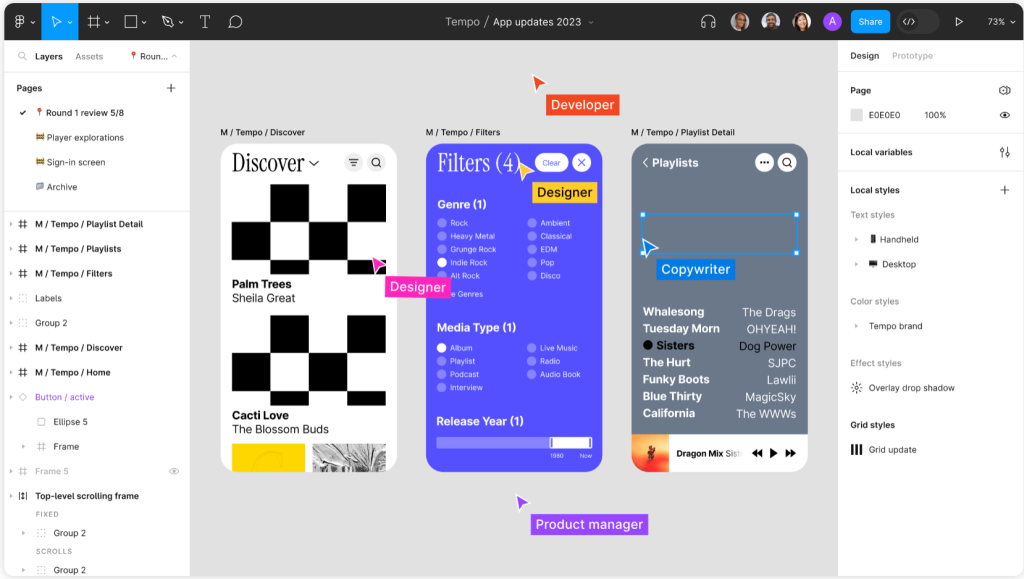Select the Frame tool
The height and width of the screenshot is (579, 1024).
pyautogui.click(x=94, y=22)
